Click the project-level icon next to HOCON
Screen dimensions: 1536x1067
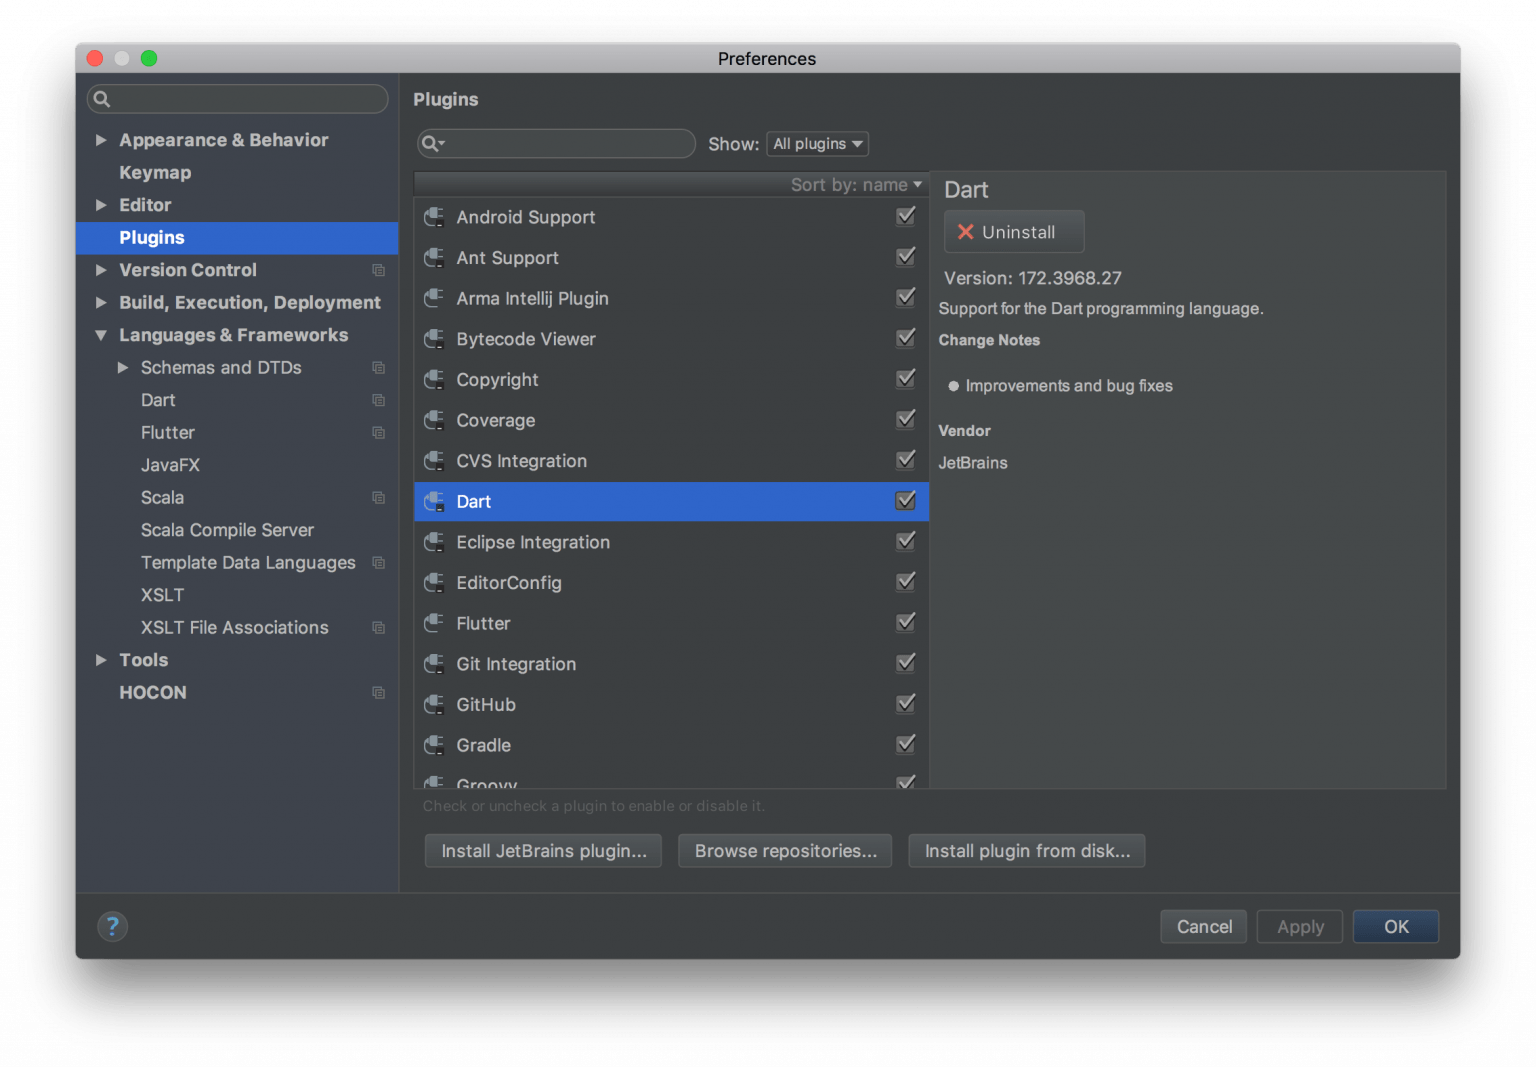(378, 692)
